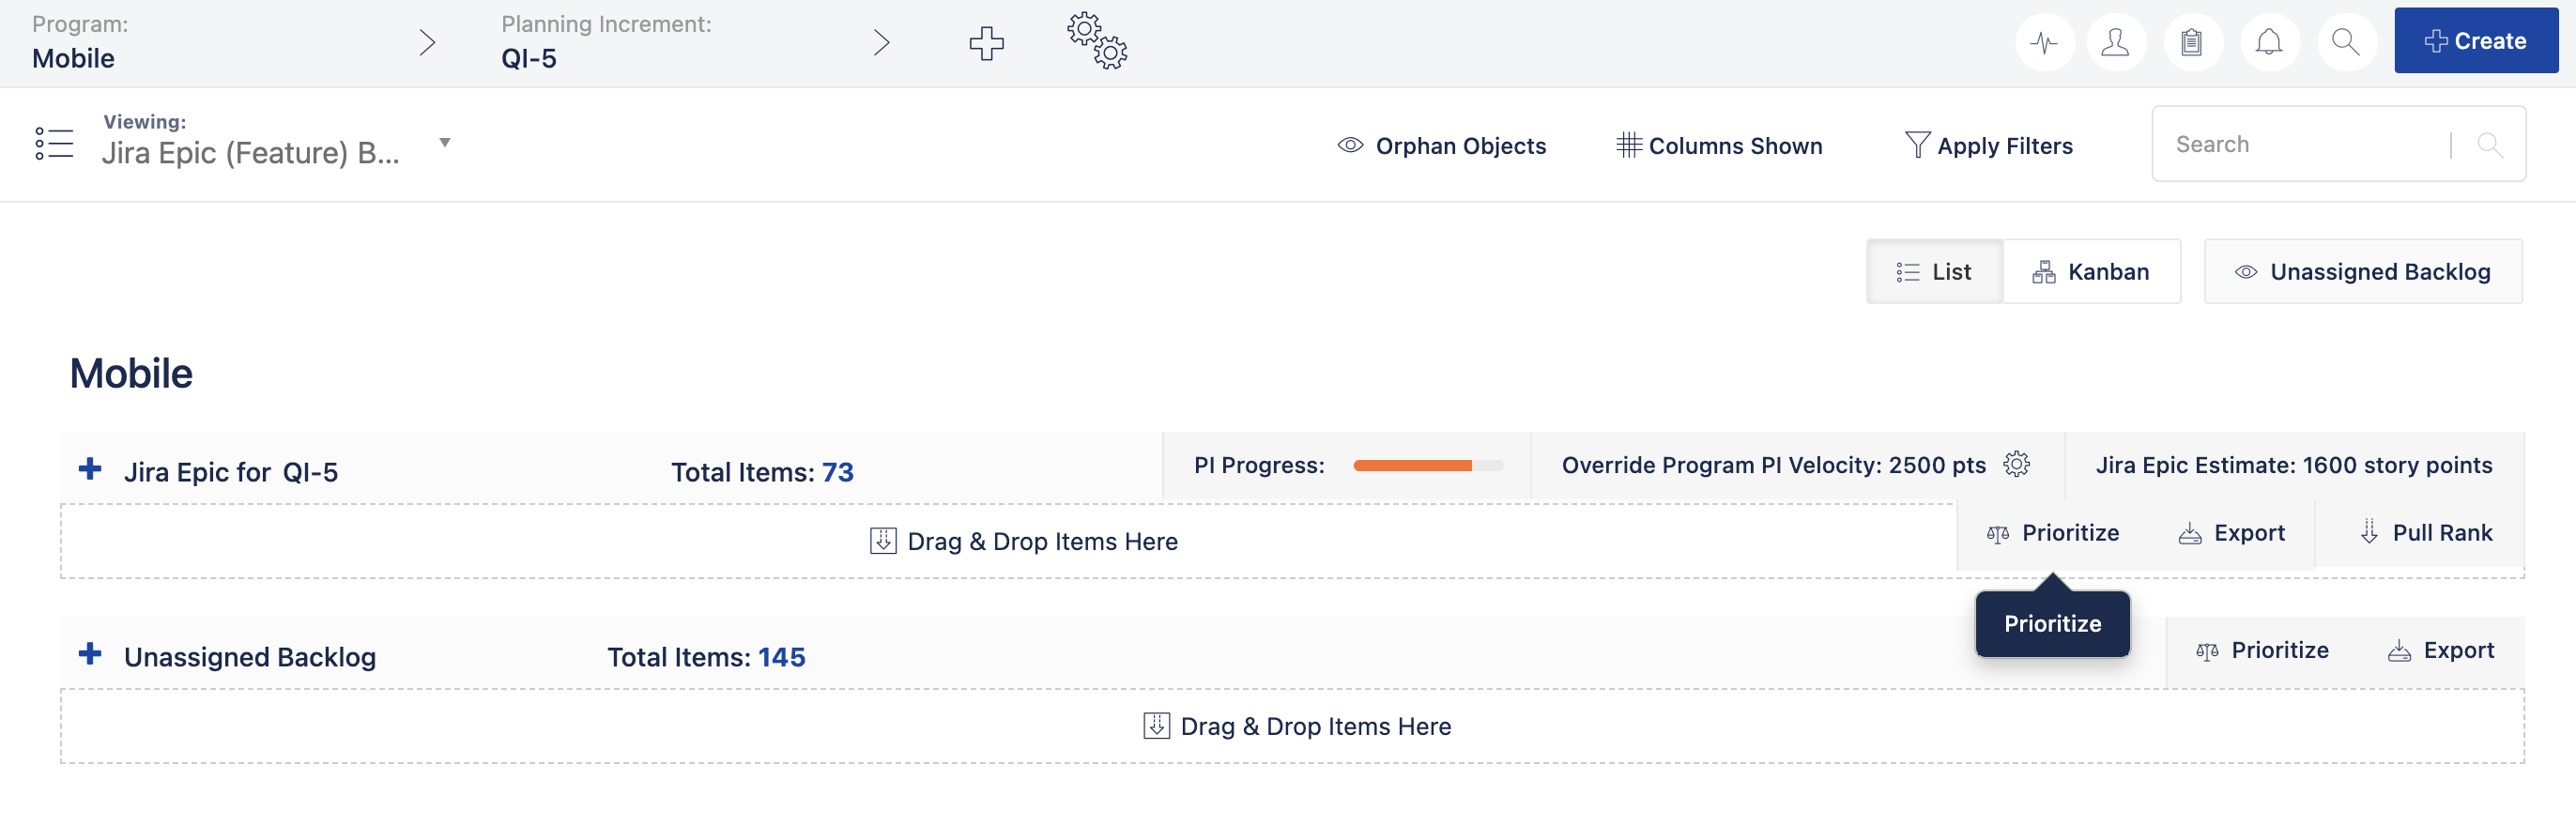Toggle Orphan Objects visibility
The height and width of the screenshot is (826, 2576).
point(1443,145)
